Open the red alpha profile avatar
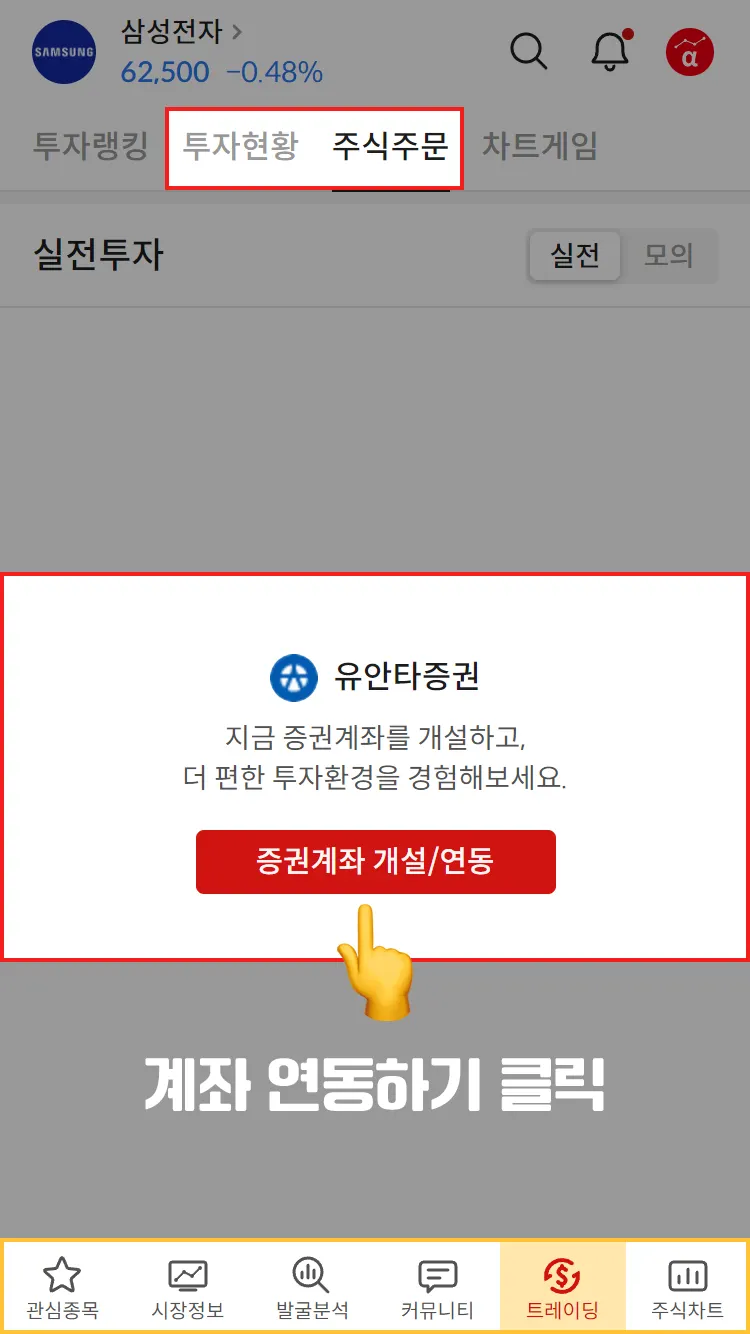The image size is (750, 1334). pos(690,52)
